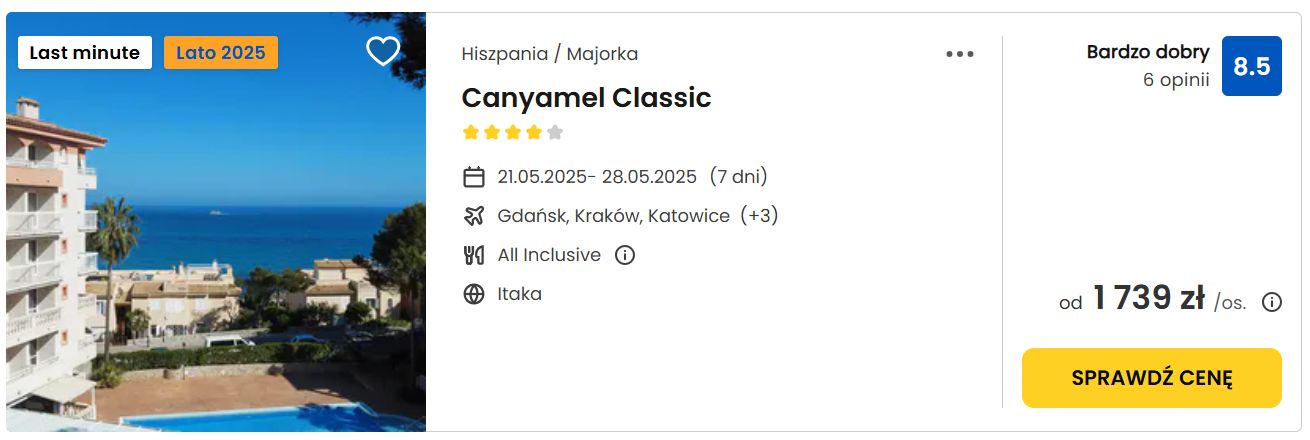Open the three-dot options menu

pyautogui.click(x=960, y=54)
